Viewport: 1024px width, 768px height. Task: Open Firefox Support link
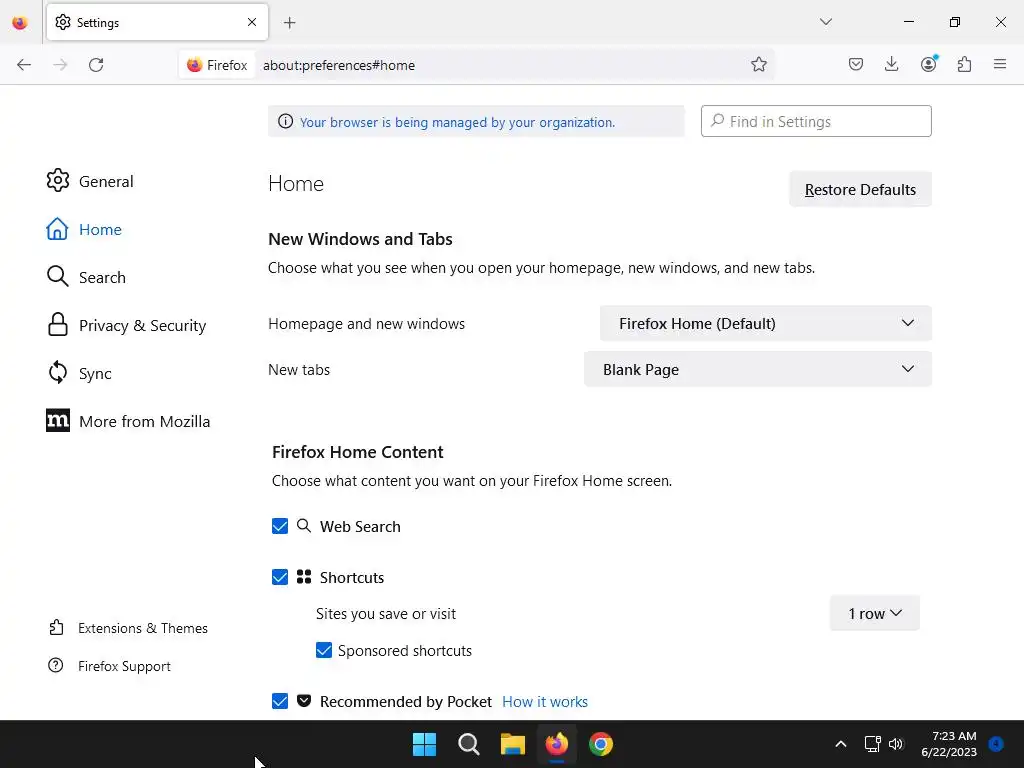pyautogui.click(x=109, y=666)
